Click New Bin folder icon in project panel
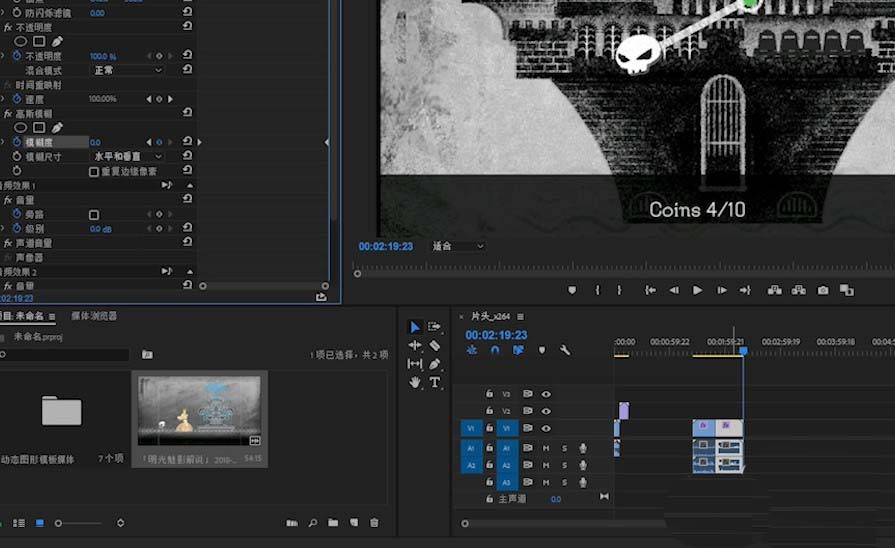 (333, 522)
